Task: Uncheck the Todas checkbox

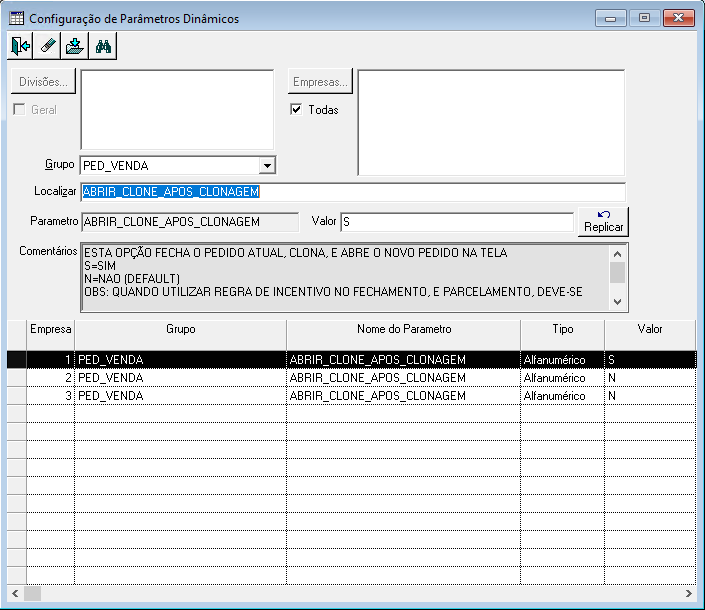Action: [296, 109]
